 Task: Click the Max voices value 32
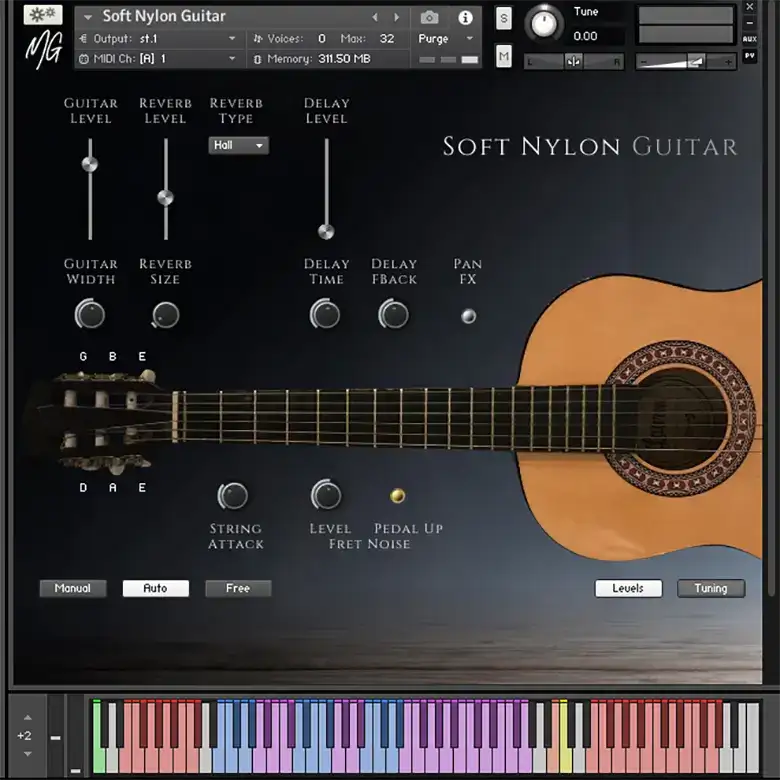click(x=387, y=38)
